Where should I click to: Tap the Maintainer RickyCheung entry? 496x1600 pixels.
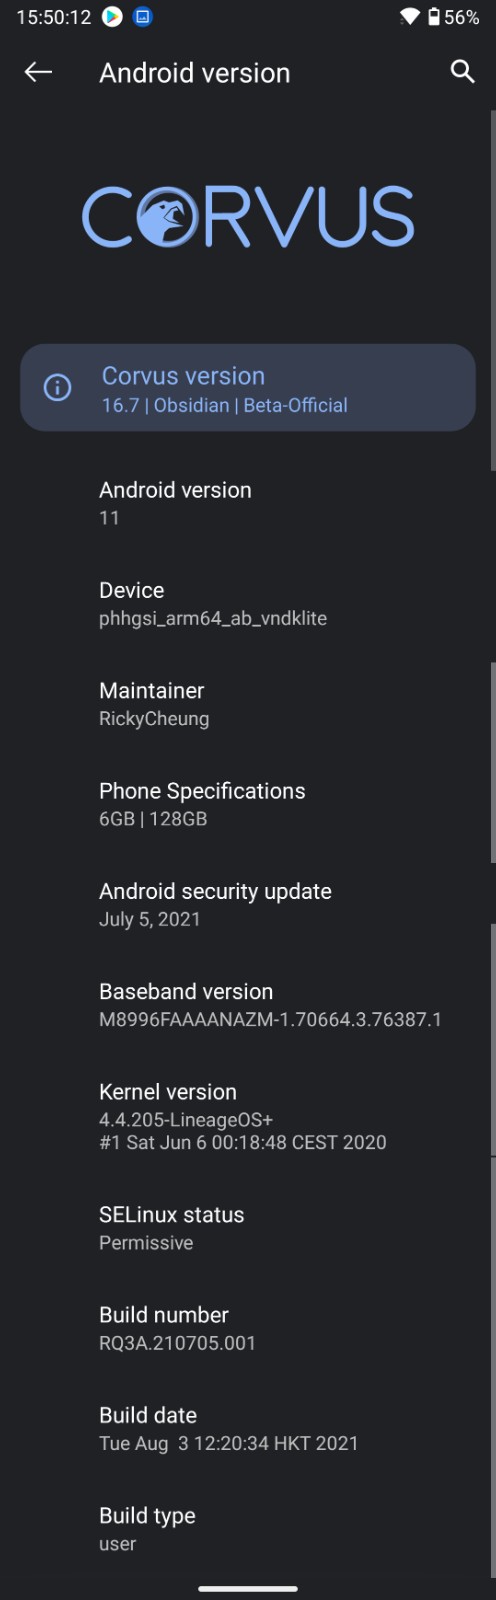pyautogui.click(x=248, y=703)
